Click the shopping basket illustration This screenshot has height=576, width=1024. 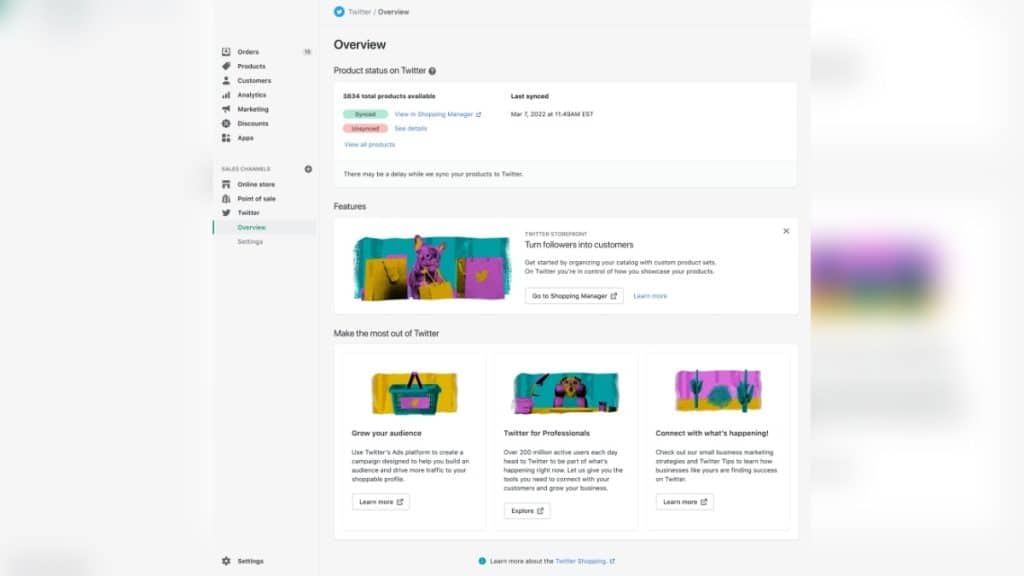click(x=414, y=393)
